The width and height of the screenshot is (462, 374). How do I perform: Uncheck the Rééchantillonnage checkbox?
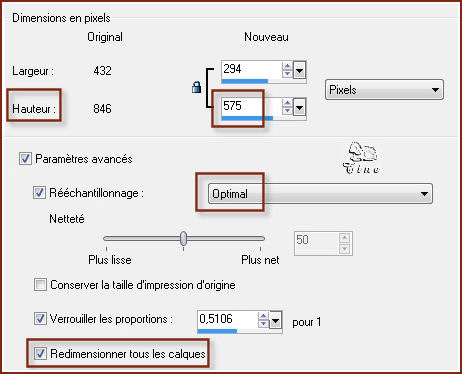(x=39, y=193)
